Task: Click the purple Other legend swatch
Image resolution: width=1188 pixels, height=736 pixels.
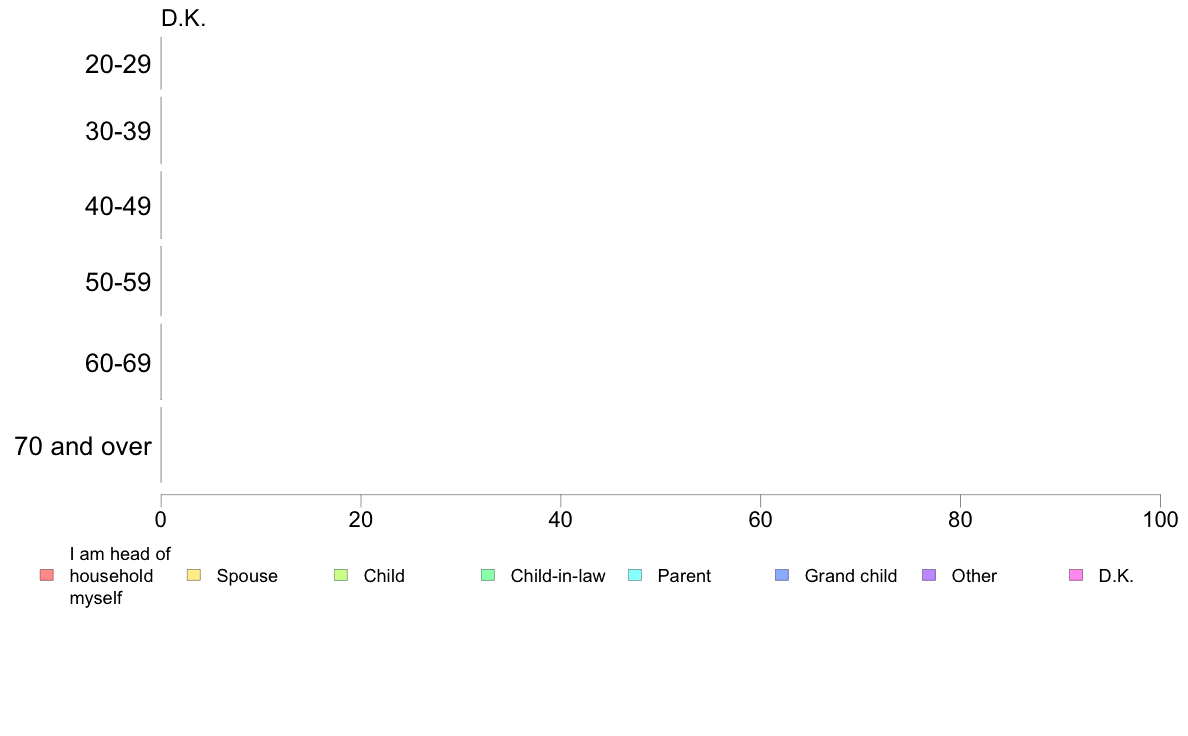Action: pos(929,575)
